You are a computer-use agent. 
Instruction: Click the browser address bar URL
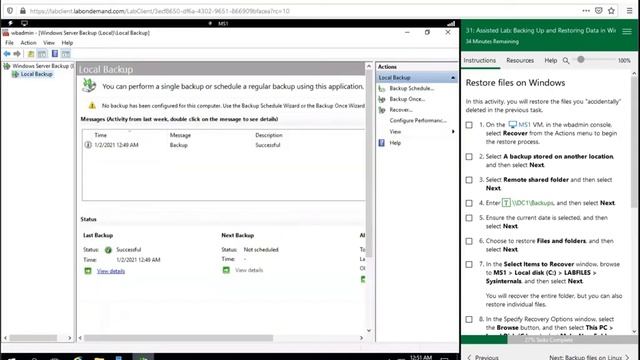click(x=159, y=11)
